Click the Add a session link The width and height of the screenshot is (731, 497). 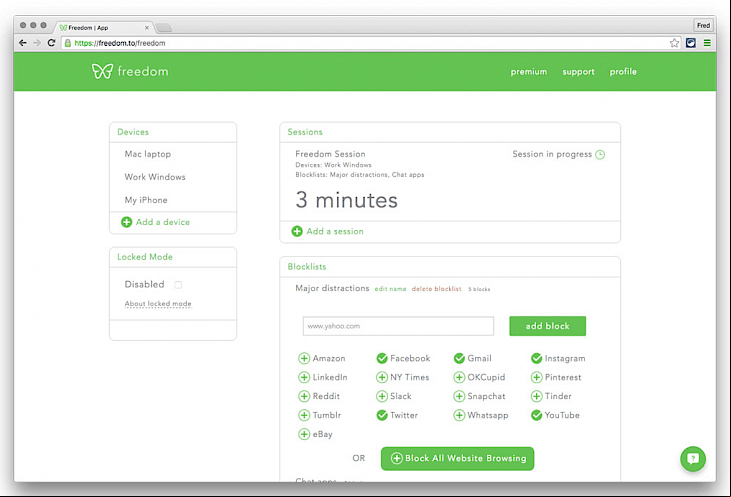pos(335,231)
